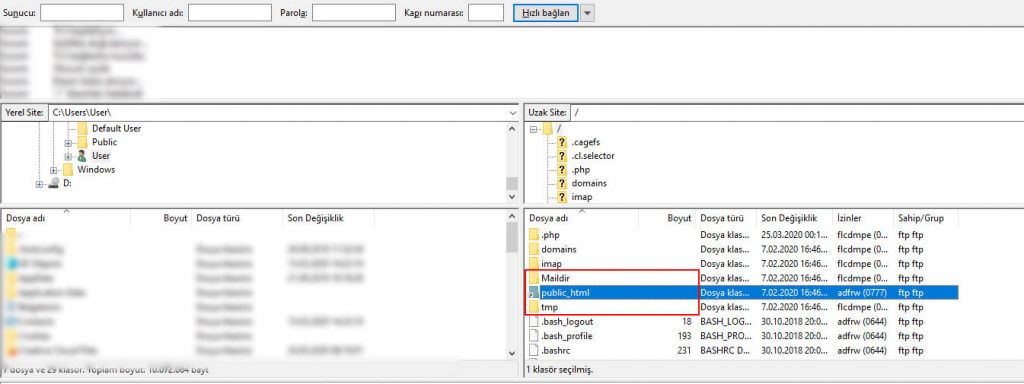Select .cl.selector question-mark folder icon

562,156
